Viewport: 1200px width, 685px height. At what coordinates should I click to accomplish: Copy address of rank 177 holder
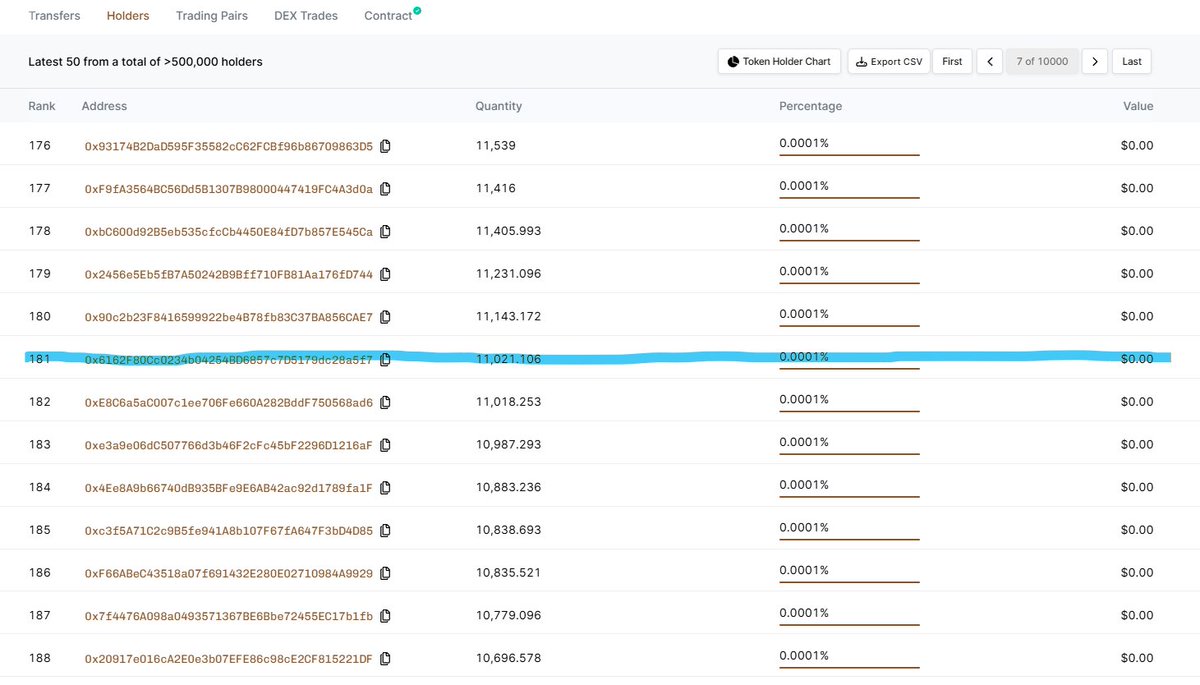click(x=385, y=188)
